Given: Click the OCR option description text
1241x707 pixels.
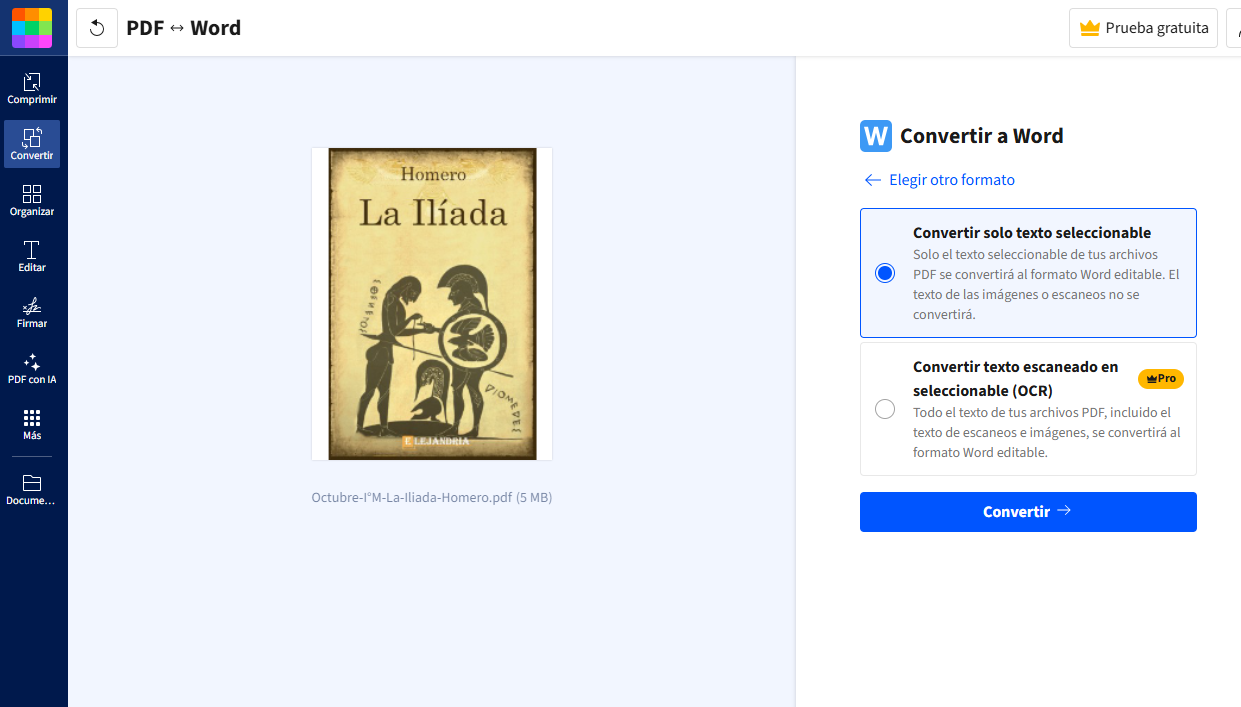Looking at the screenshot, I should (x=1047, y=432).
